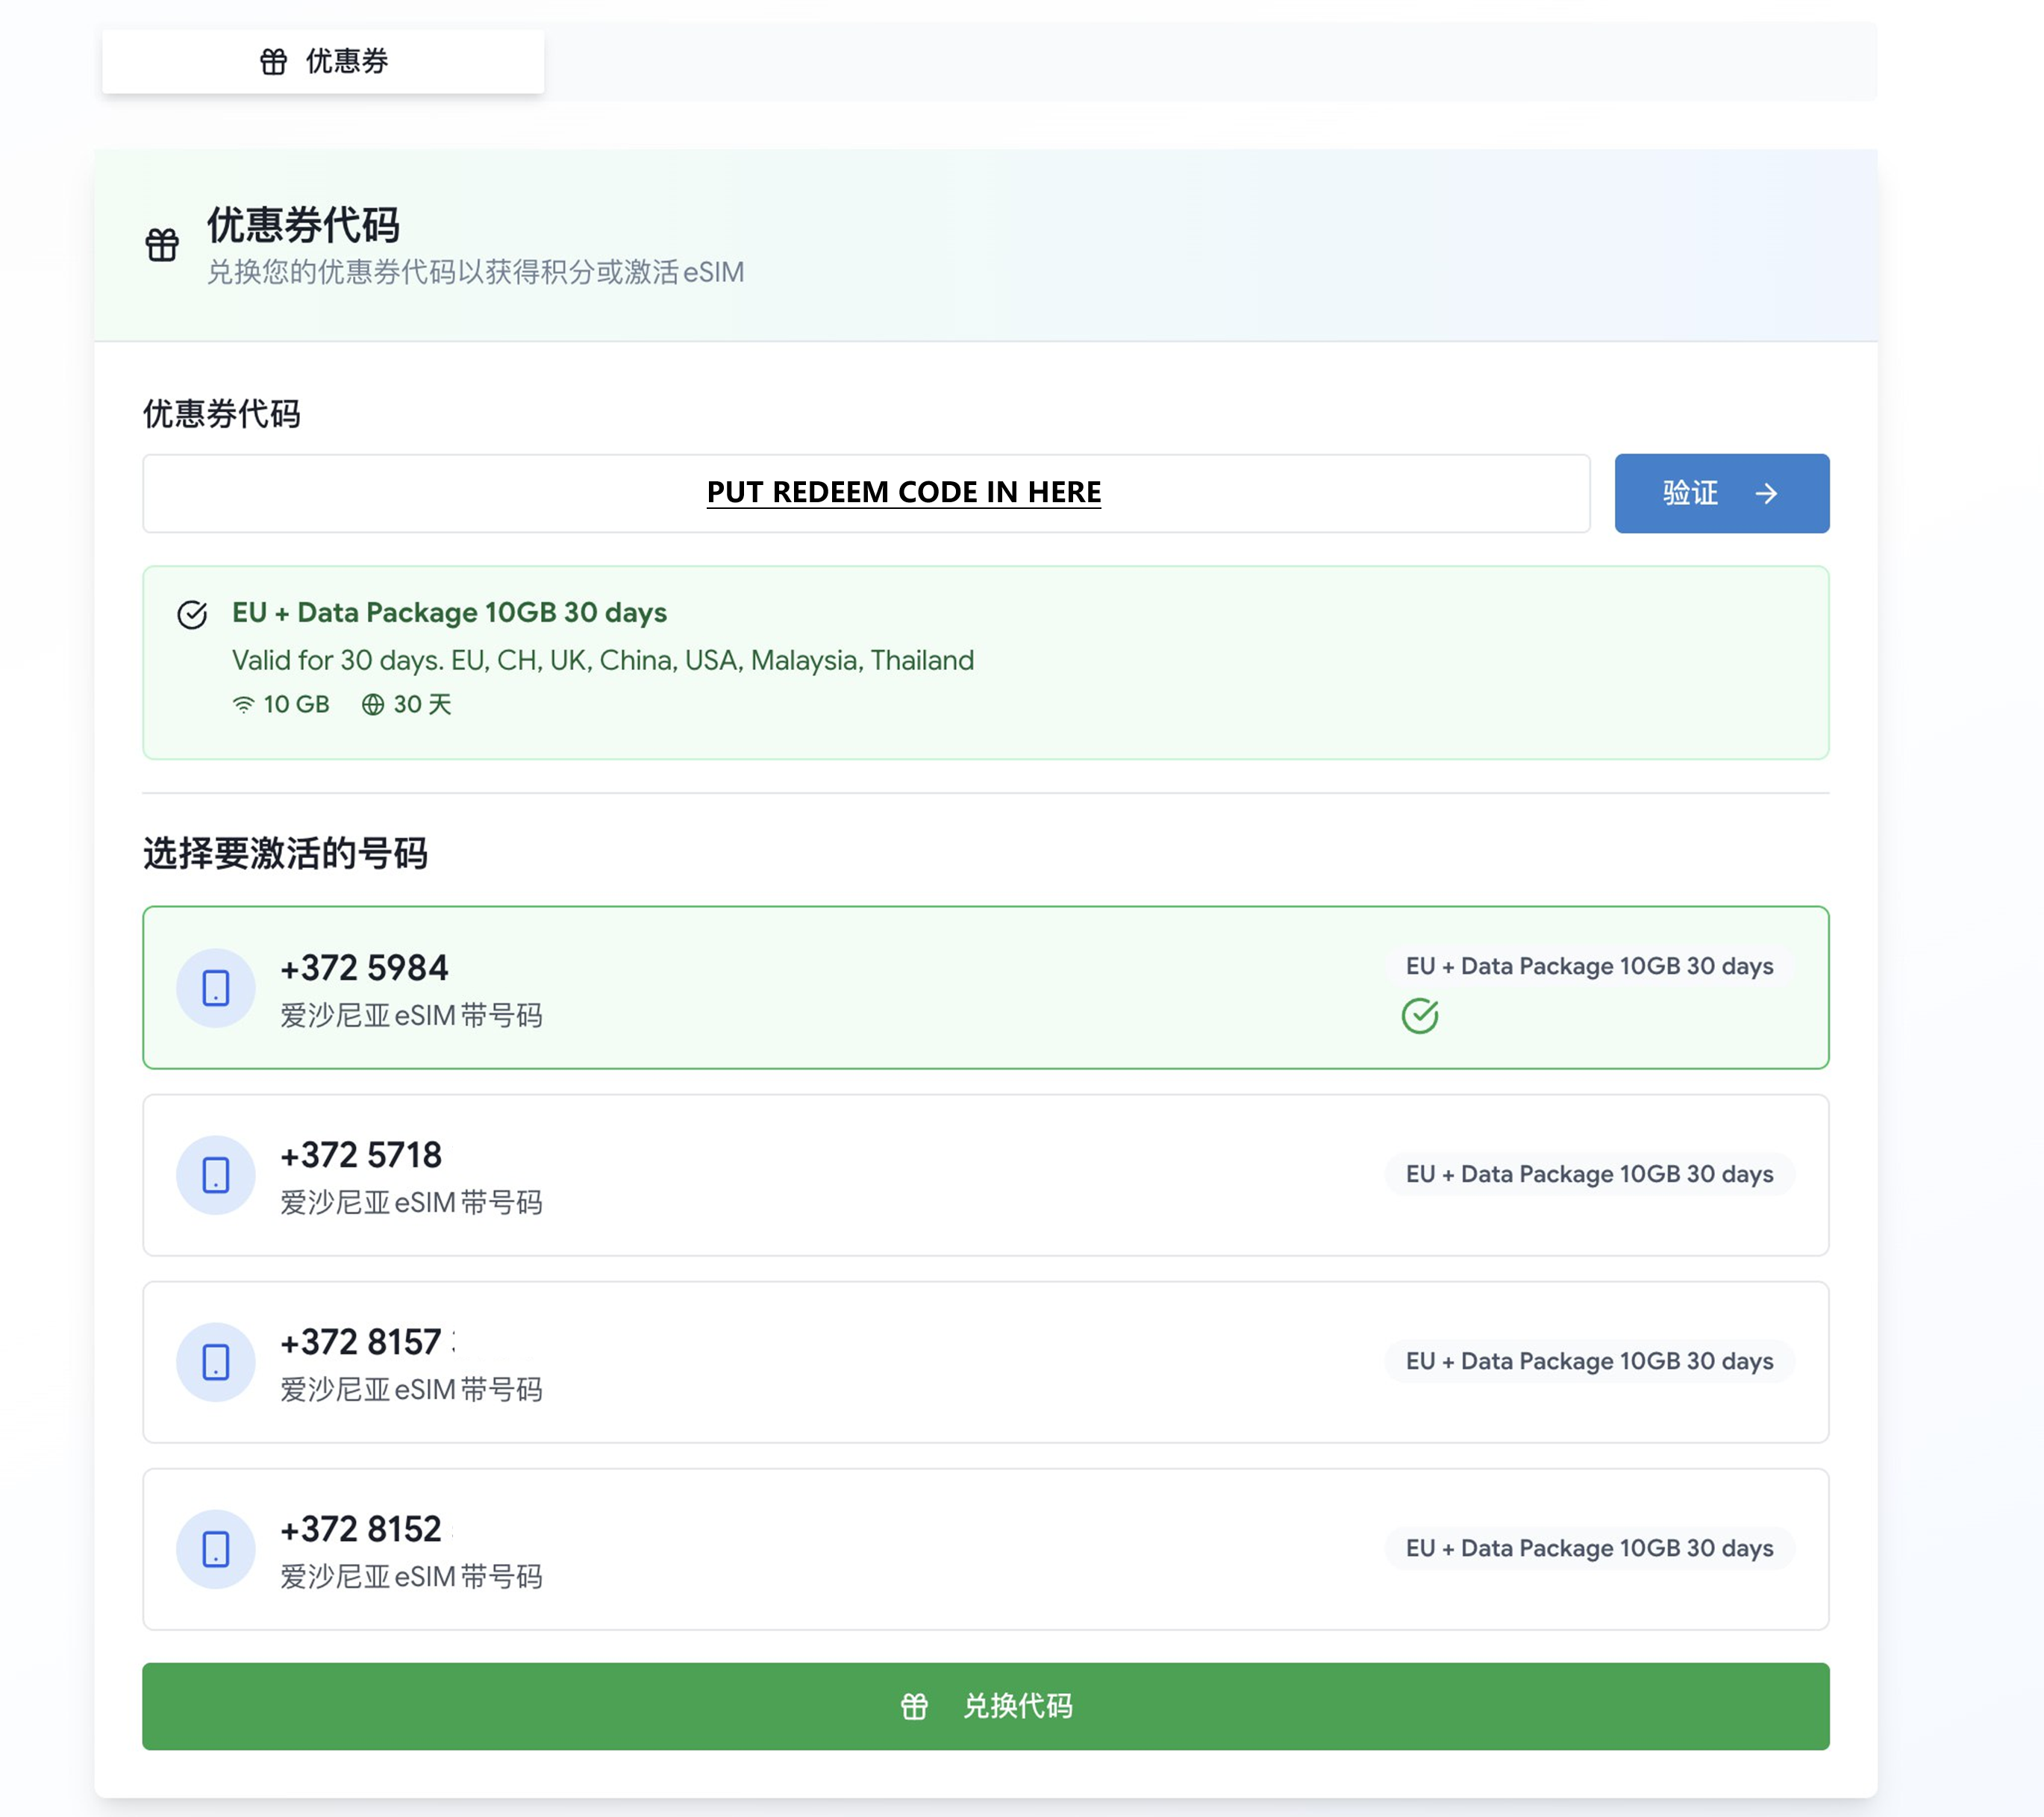
Task: Click the package badge on the +372 8152 row
Action: [x=1589, y=1548]
